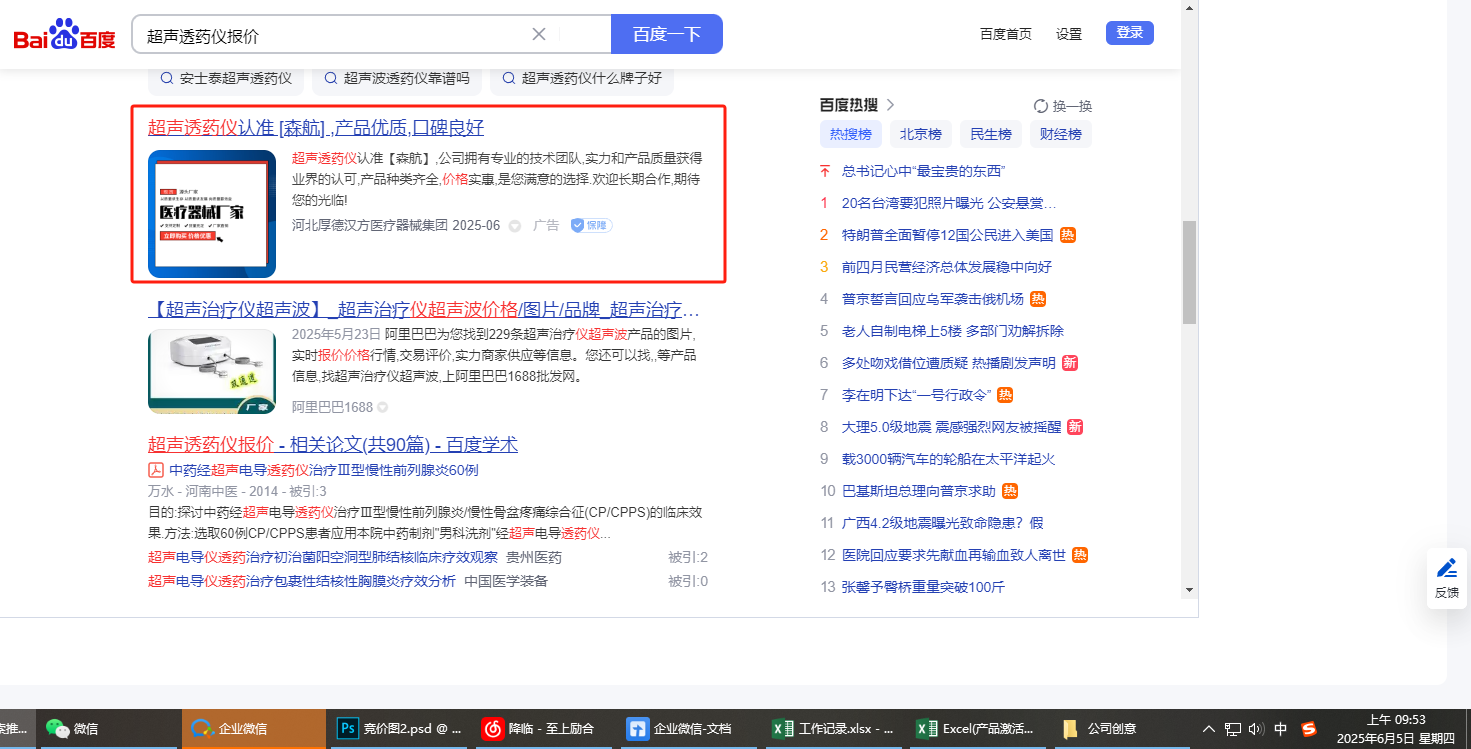This screenshot has width=1471, height=749.
Task: Expand the arrow beside 河北厚德汉方医疗器械集团 2025-06
Action: (x=515, y=226)
